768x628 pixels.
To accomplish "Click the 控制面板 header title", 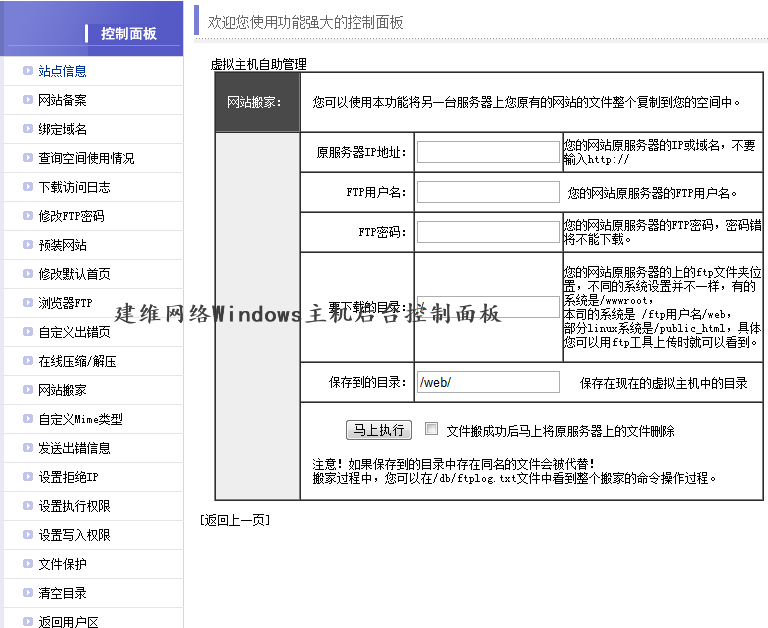I will tap(128, 33).
